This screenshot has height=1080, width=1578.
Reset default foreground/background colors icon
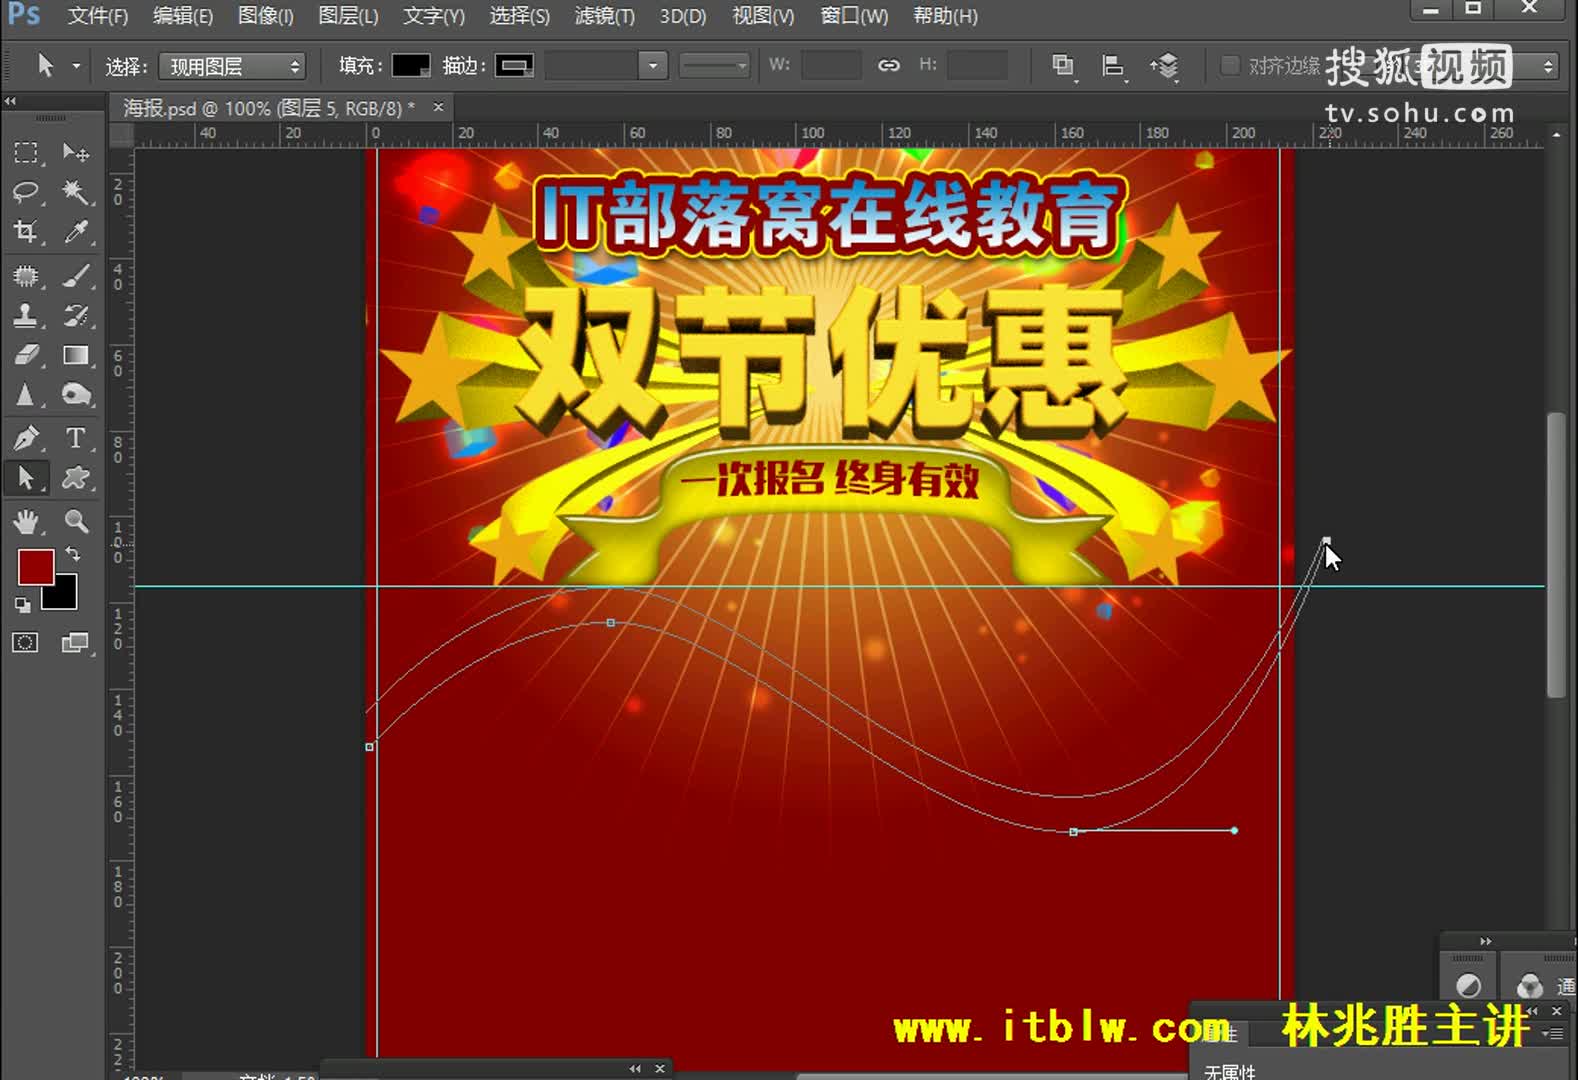coord(22,605)
